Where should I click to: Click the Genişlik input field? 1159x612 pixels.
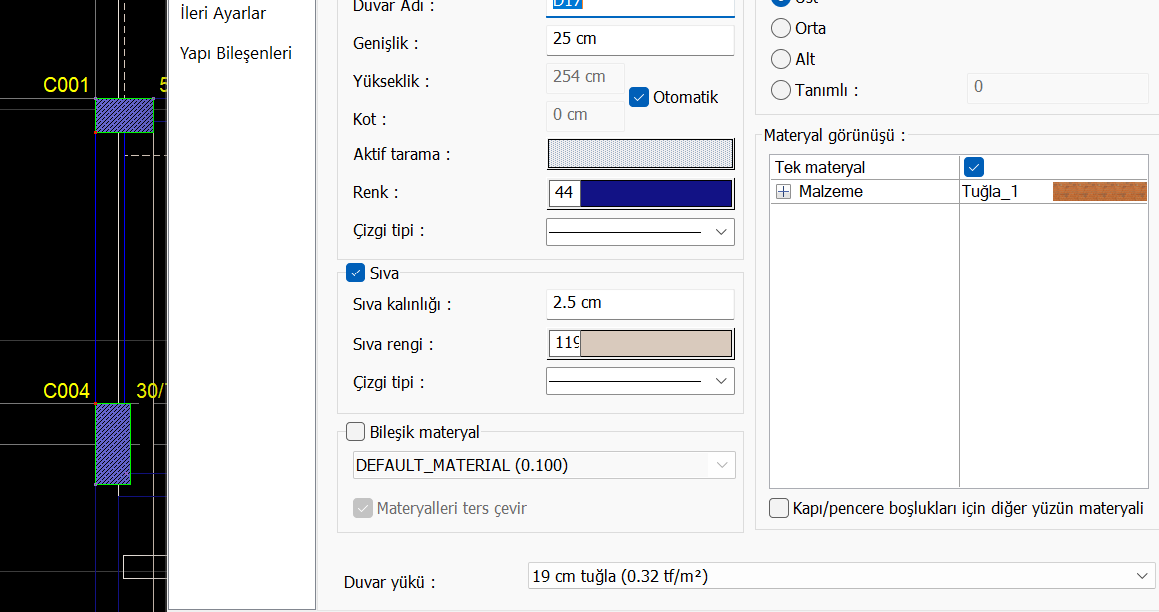(x=640, y=40)
